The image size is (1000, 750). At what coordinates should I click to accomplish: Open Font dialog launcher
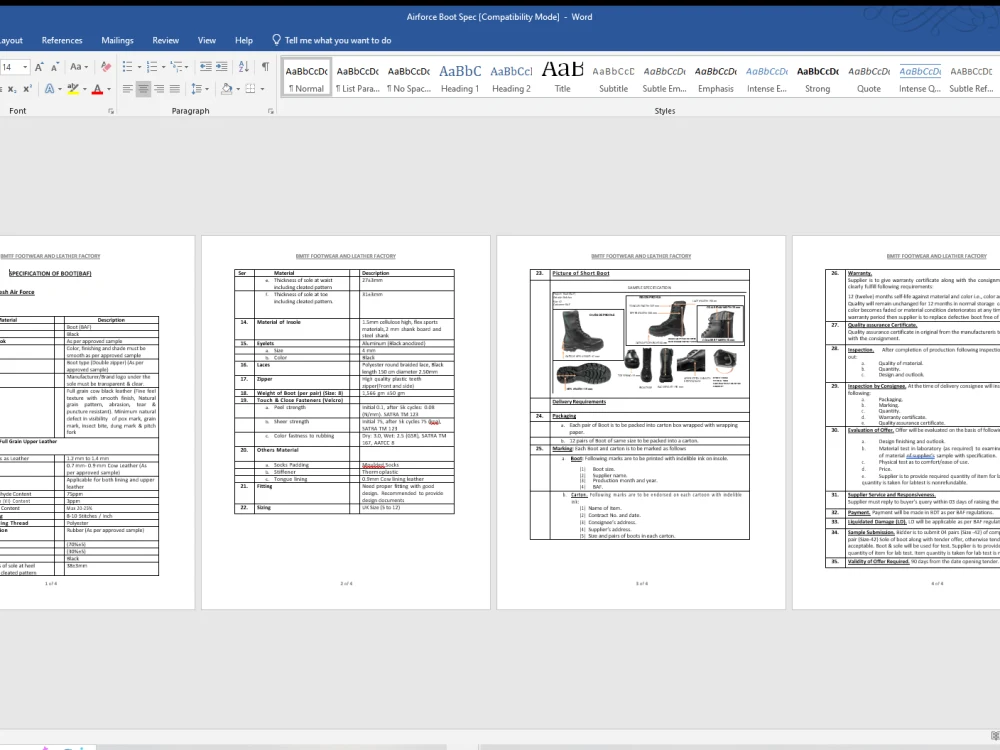[x=111, y=111]
